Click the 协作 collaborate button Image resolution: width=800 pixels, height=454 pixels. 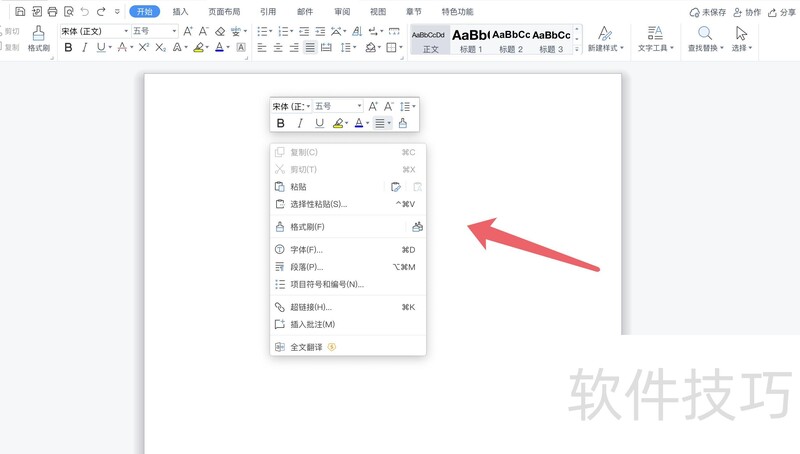(x=747, y=12)
